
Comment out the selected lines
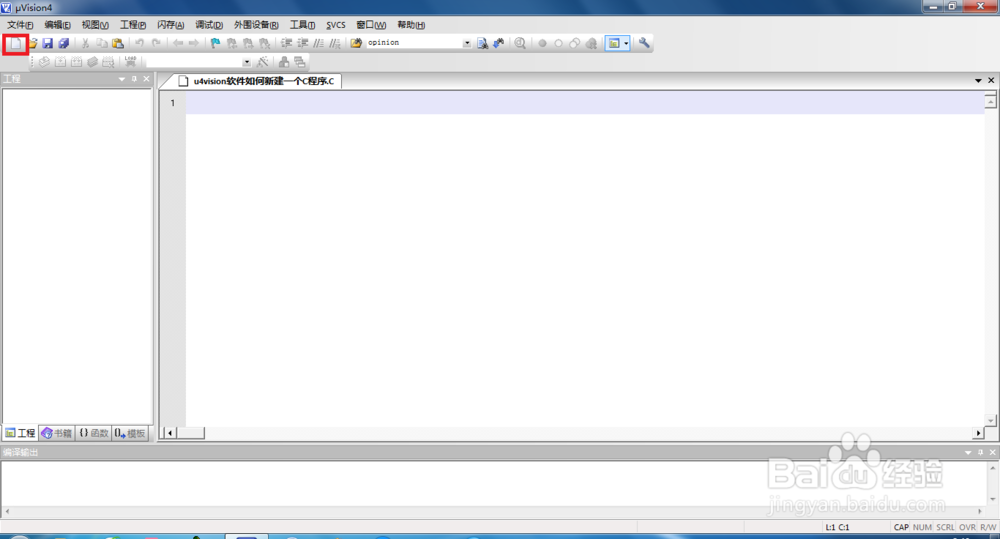(318, 43)
